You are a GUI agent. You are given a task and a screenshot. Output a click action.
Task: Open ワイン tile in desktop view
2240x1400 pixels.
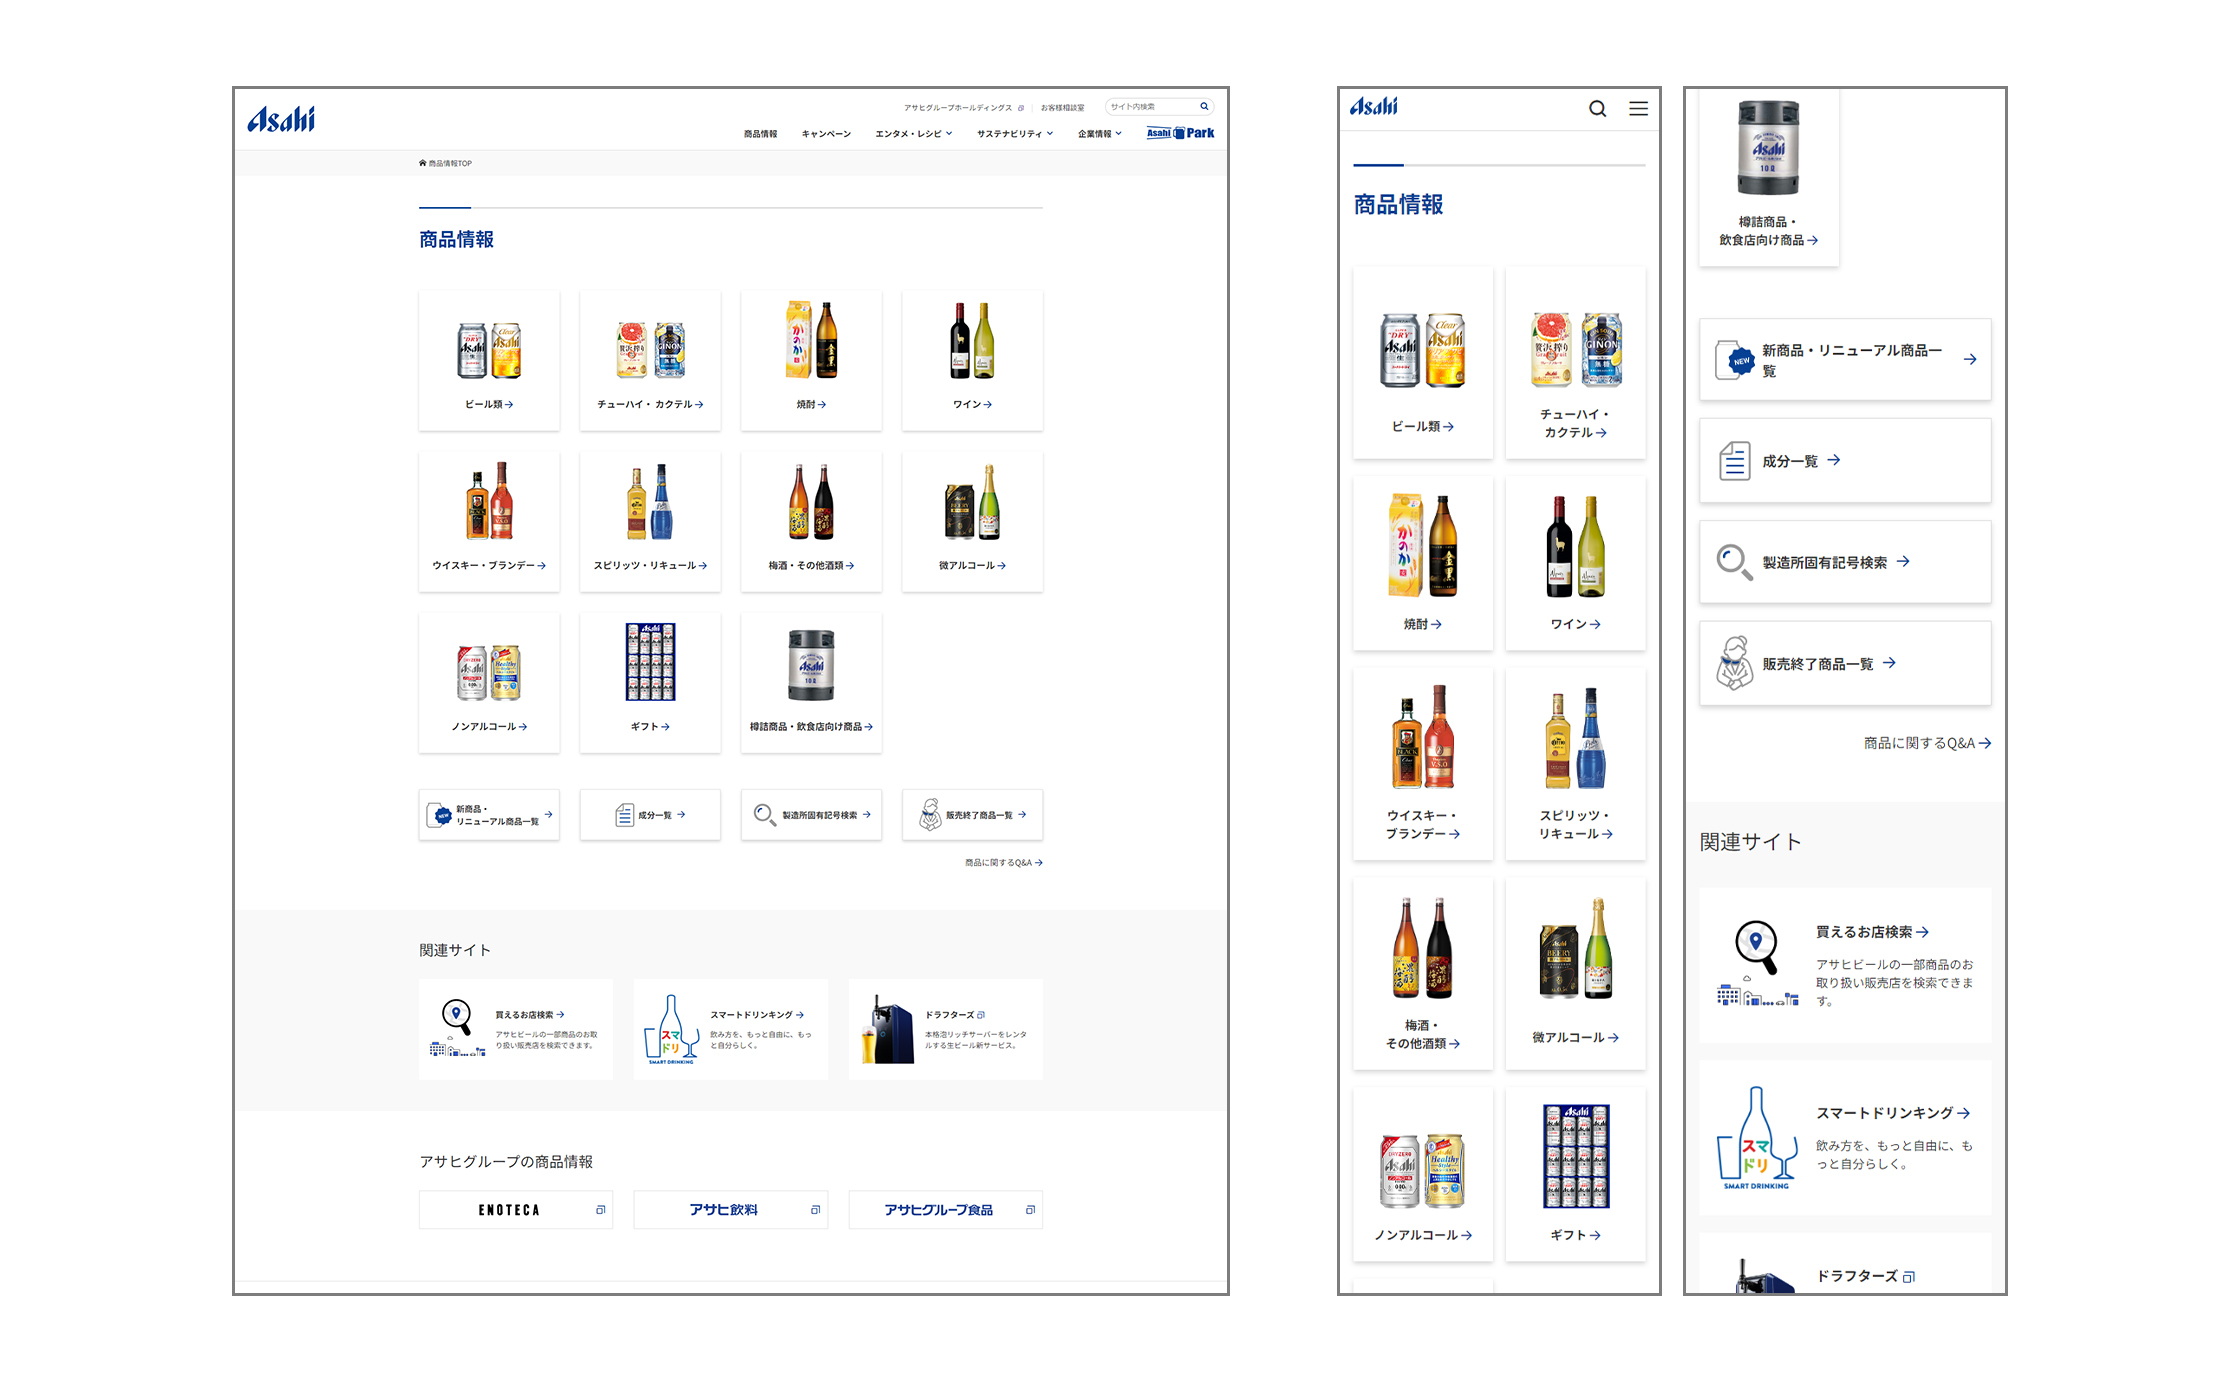tap(972, 361)
